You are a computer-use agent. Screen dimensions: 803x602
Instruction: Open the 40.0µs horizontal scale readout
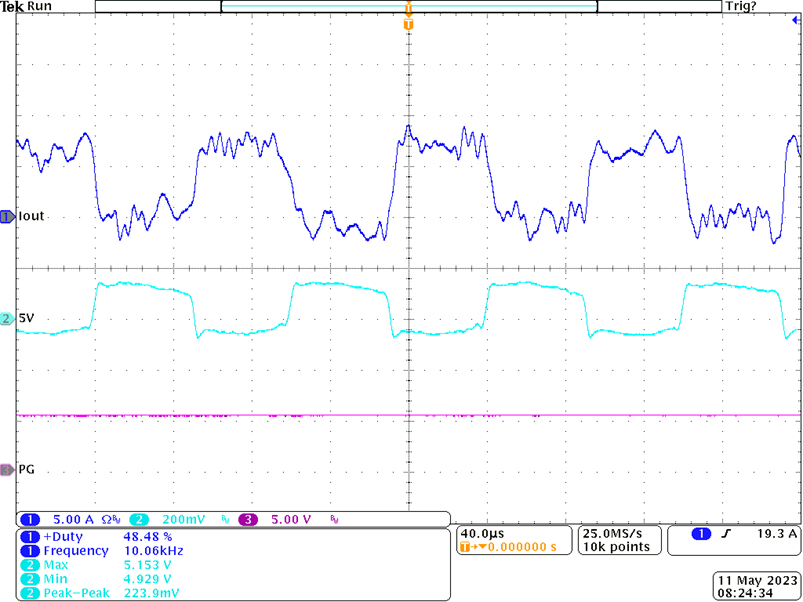478,533
